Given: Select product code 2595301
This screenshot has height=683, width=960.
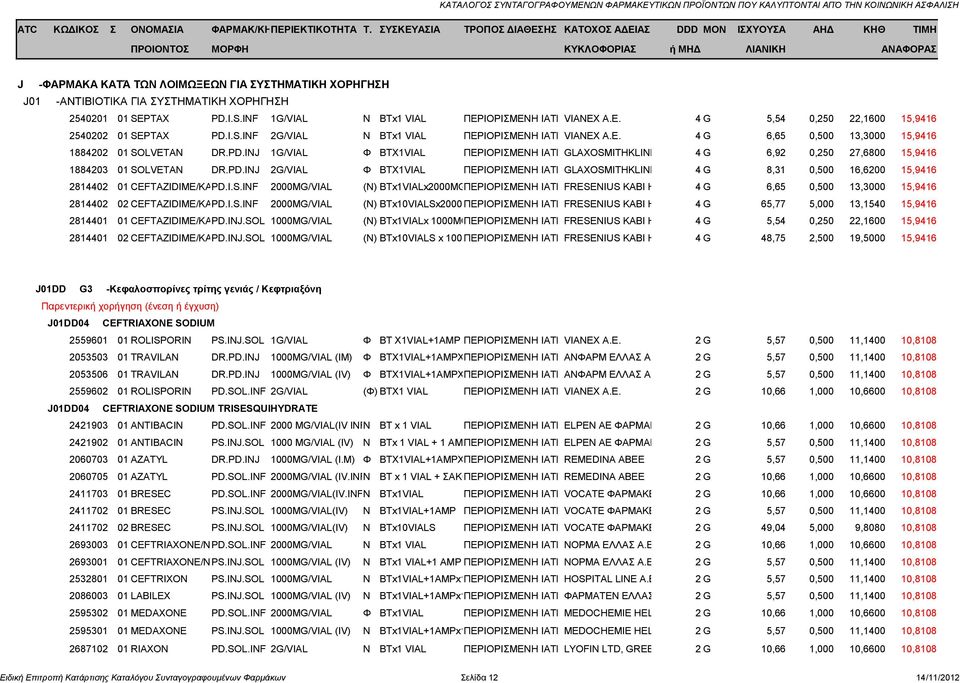Looking at the screenshot, I should tap(88, 630).
